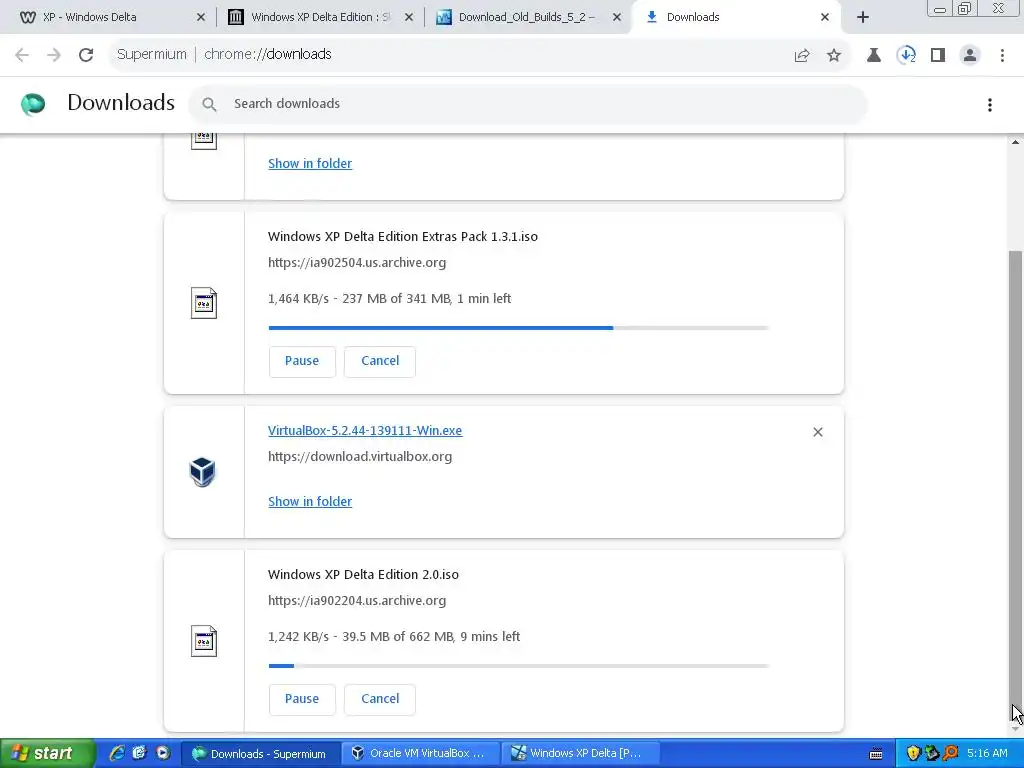Show VirtualBox installer in folder
Viewport: 1024px width, 768px height.
(x=310, y=502)
